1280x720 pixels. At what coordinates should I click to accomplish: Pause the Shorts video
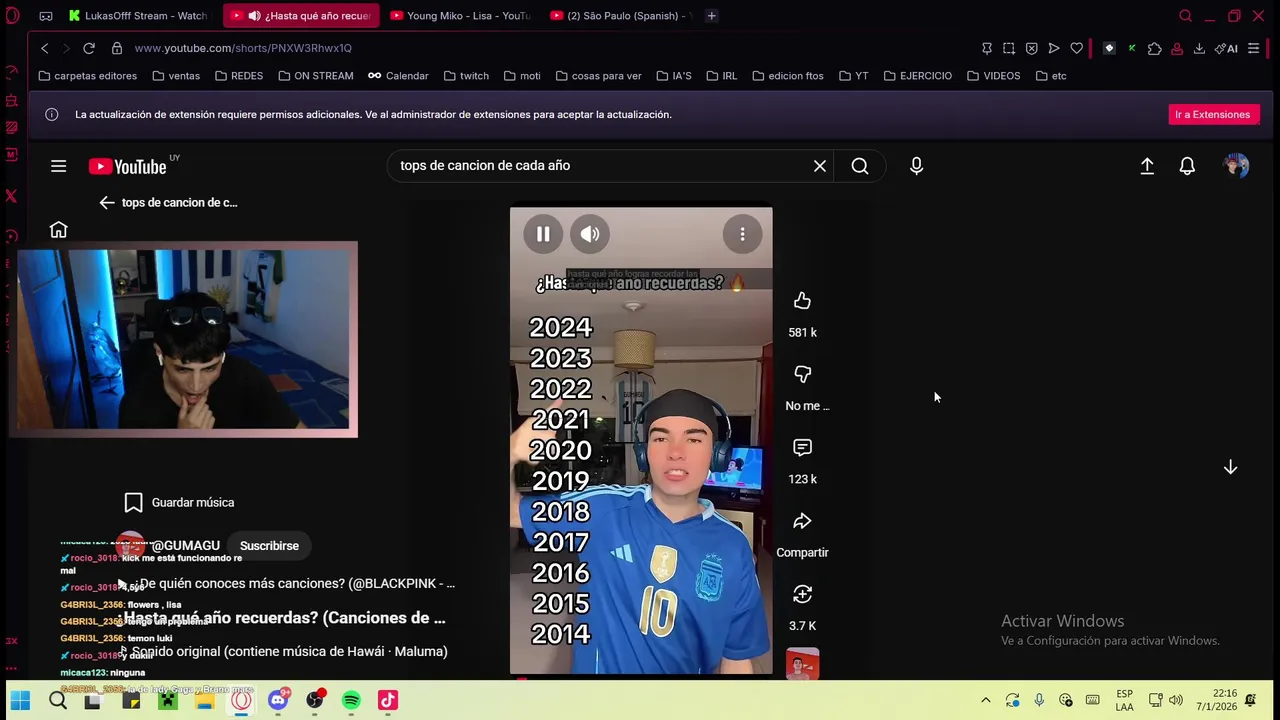[543, 234]
